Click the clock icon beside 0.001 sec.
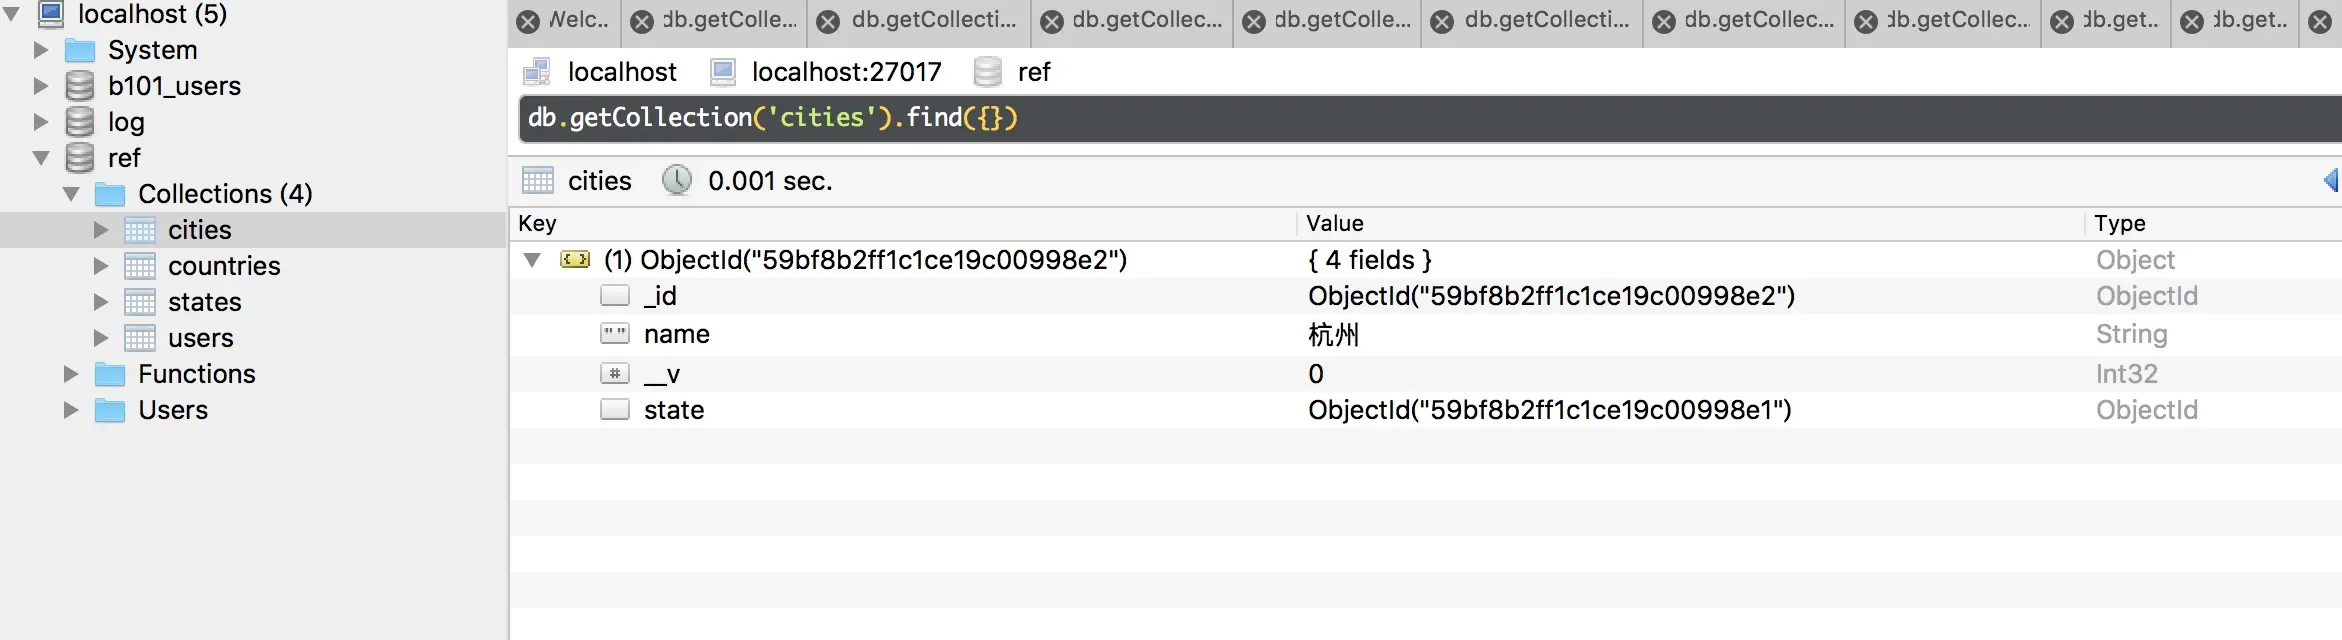The height and width of the screenshot is (640, 2342). [677, 181]
